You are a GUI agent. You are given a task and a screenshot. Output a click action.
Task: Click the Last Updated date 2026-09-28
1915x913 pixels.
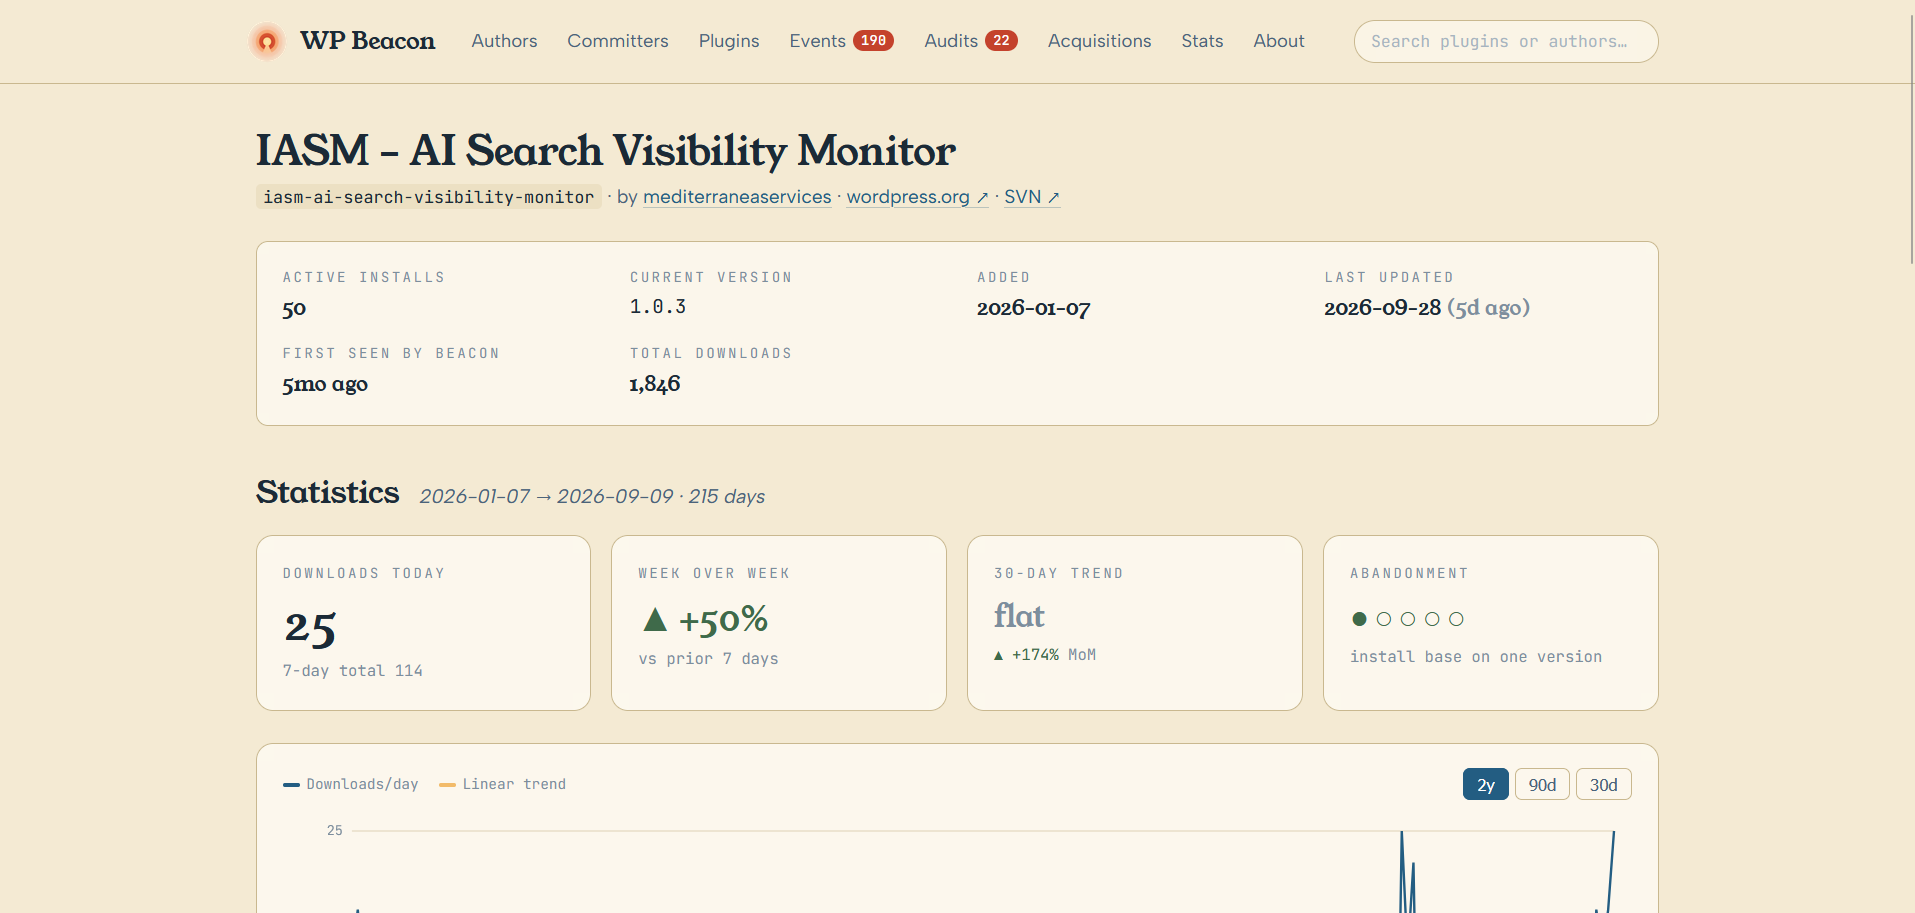click(x=1383, y=308)
